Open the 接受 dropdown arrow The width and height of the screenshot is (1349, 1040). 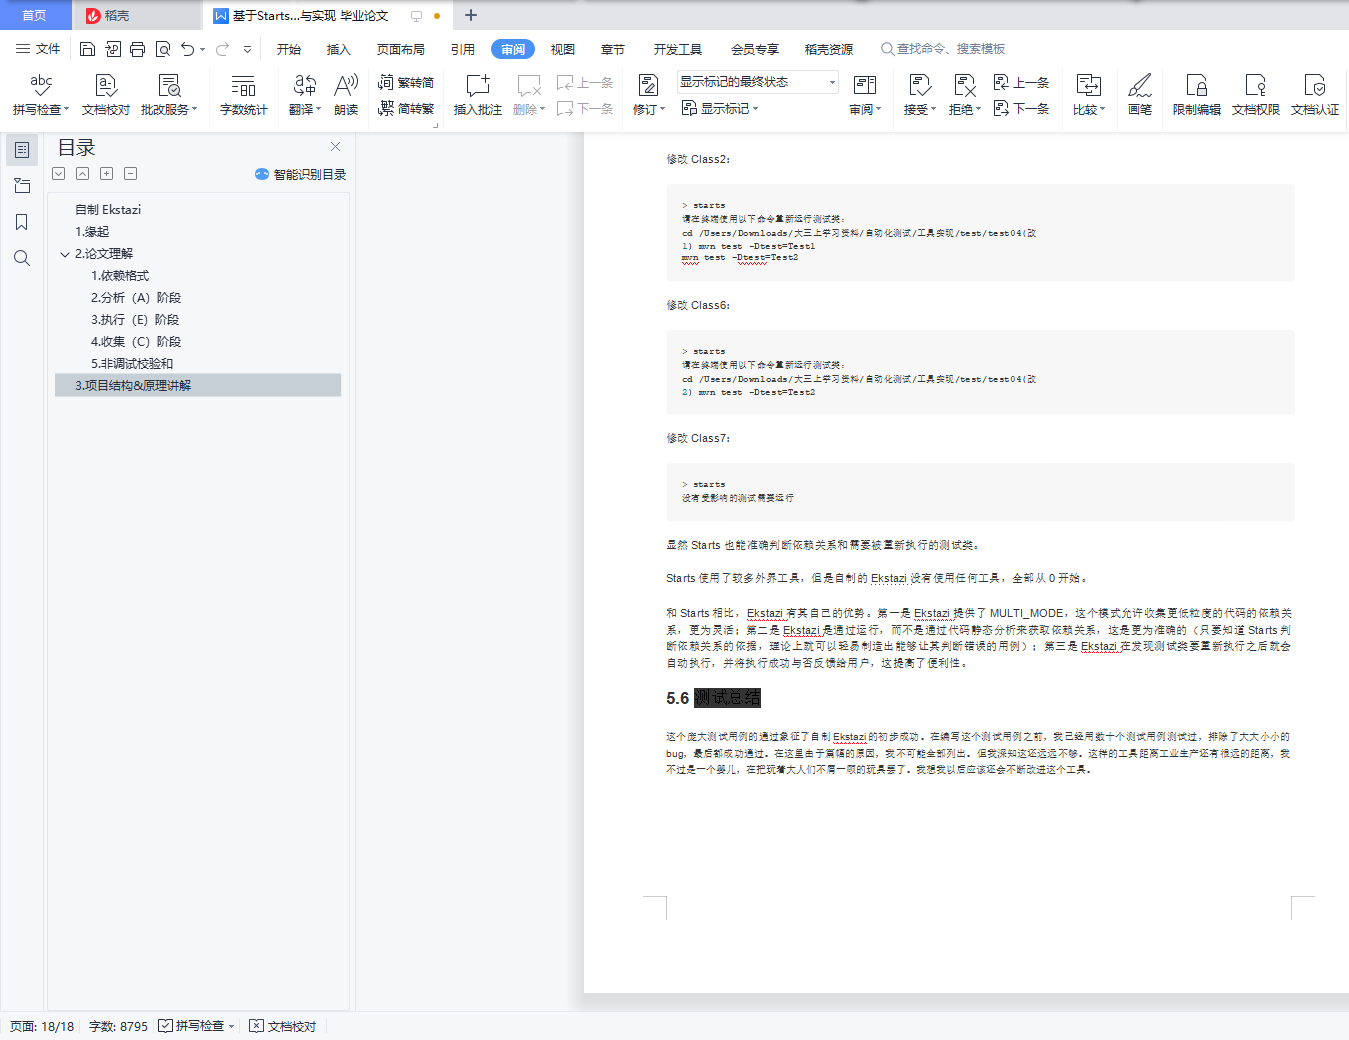933,110
